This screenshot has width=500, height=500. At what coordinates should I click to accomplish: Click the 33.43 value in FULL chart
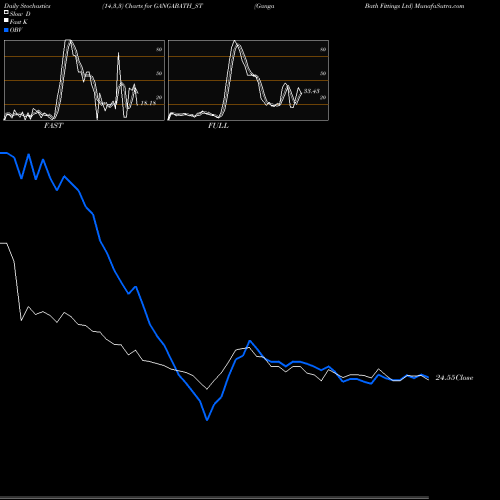tap(312, 91)
